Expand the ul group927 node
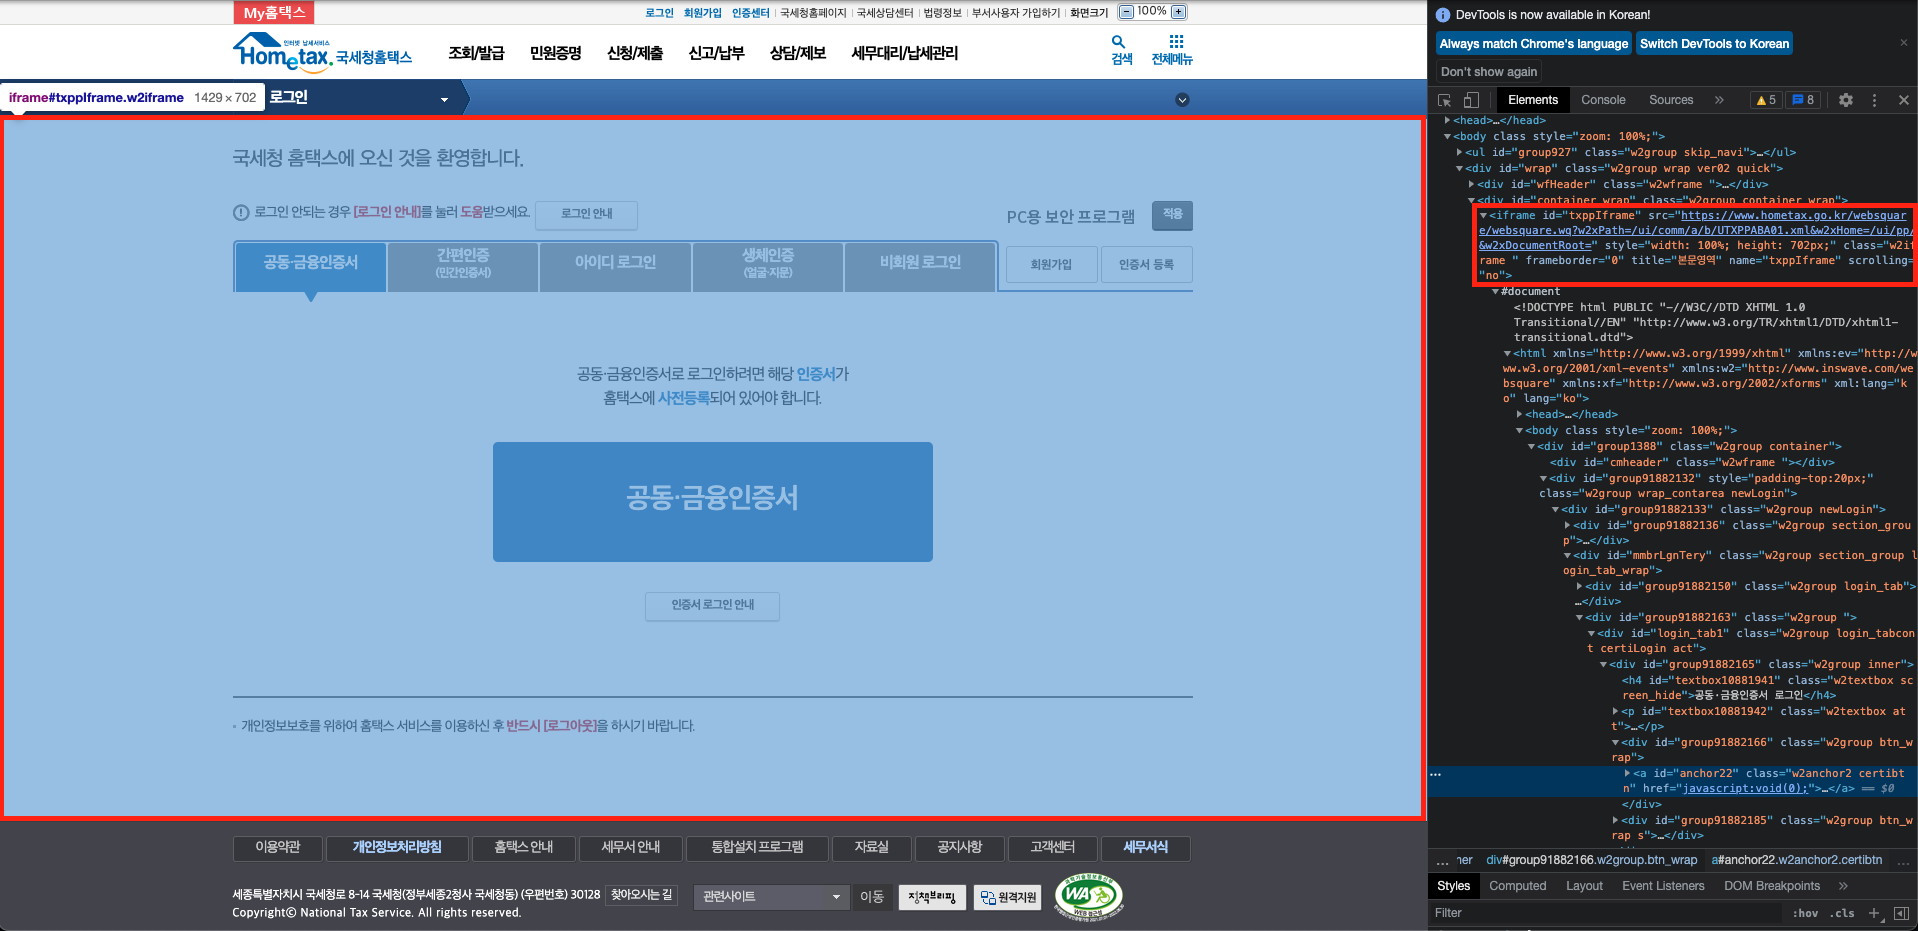Image resolution: width=1918 pixels, height=931 pixels. [x=1459, y=152]
